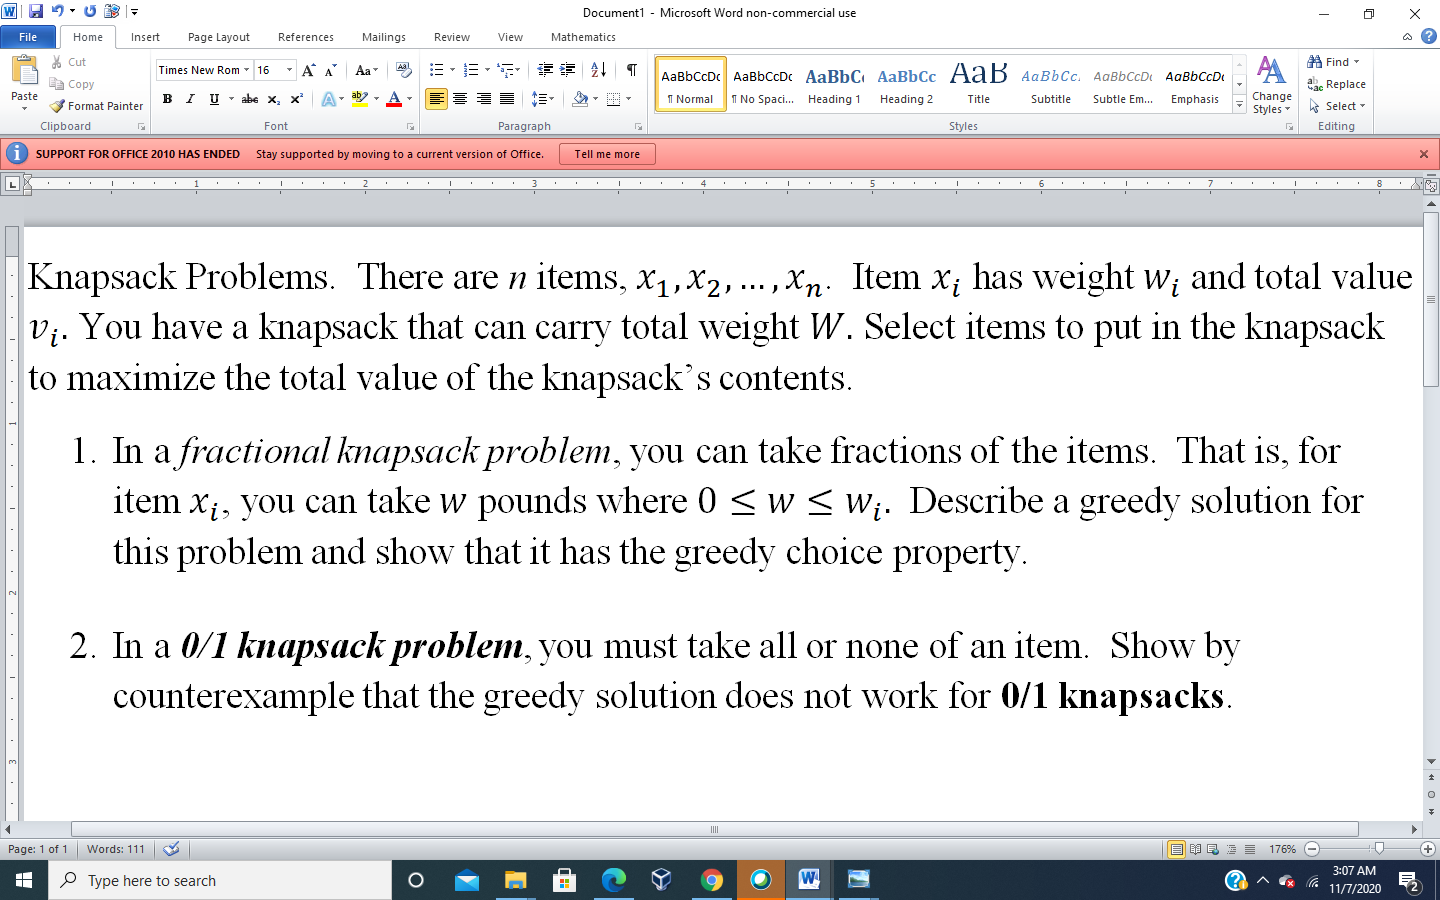Open Find from the Editing group

(x=1331, y=61)
